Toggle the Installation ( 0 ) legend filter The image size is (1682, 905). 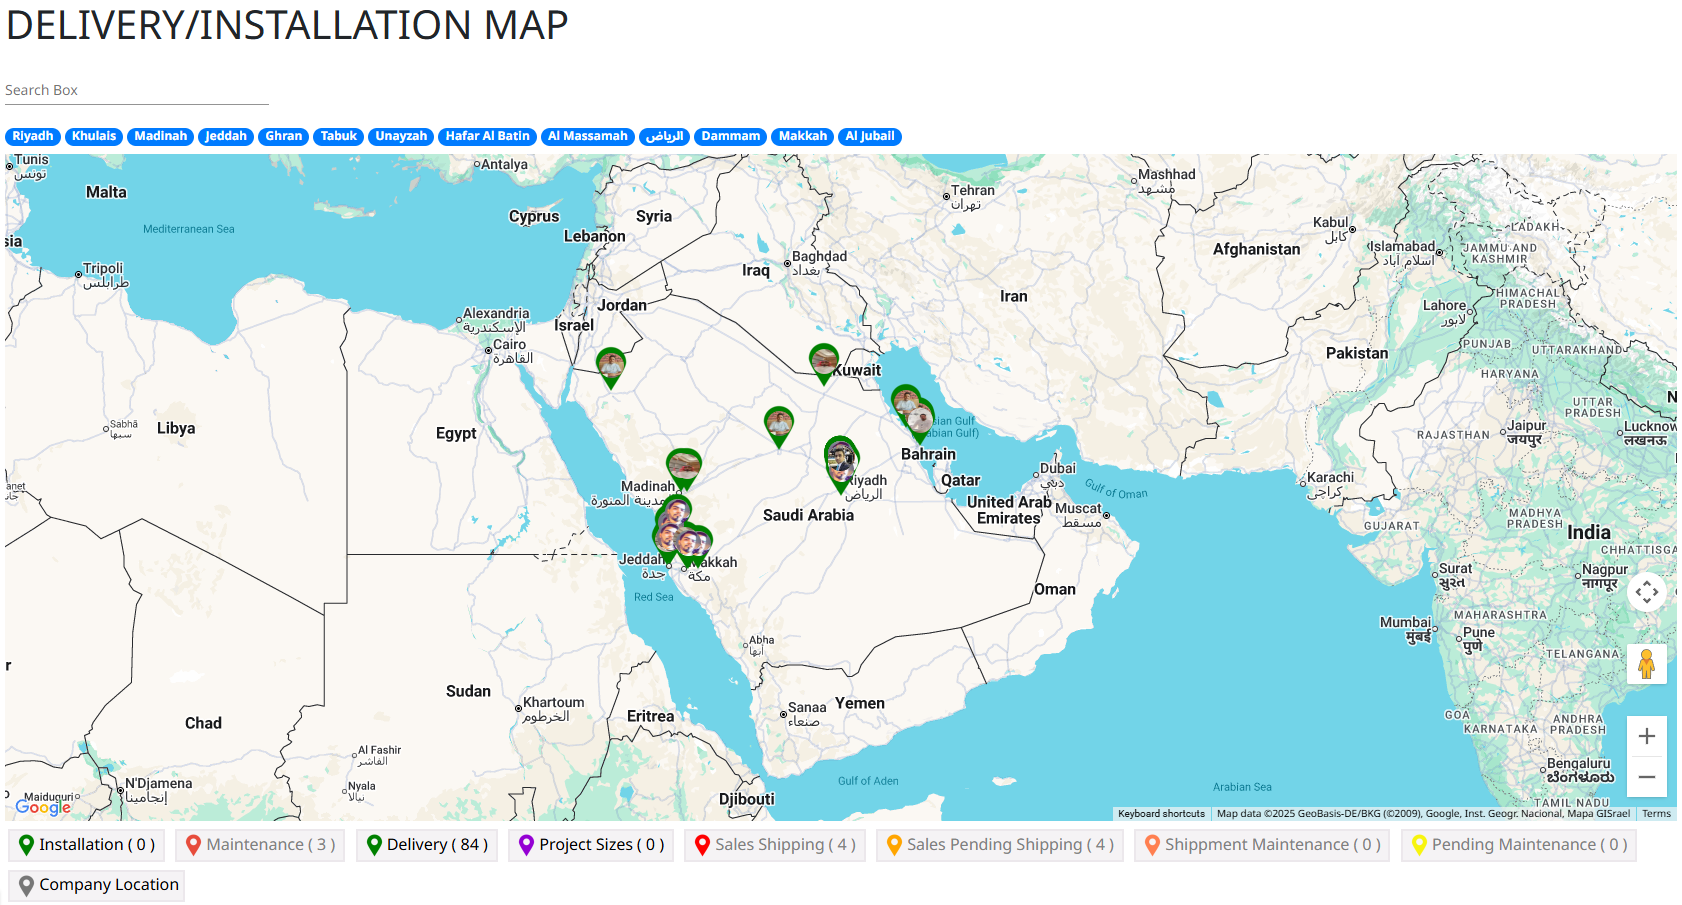[x=87, y=845]
